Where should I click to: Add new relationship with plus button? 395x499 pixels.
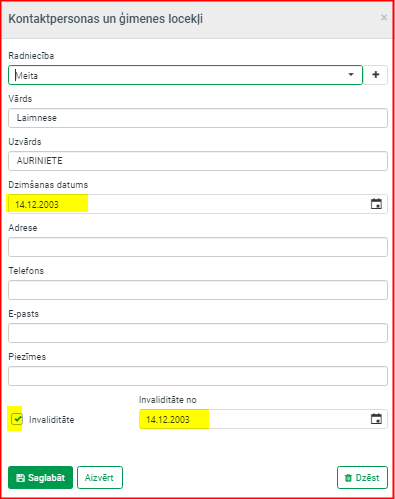point(376,75)
